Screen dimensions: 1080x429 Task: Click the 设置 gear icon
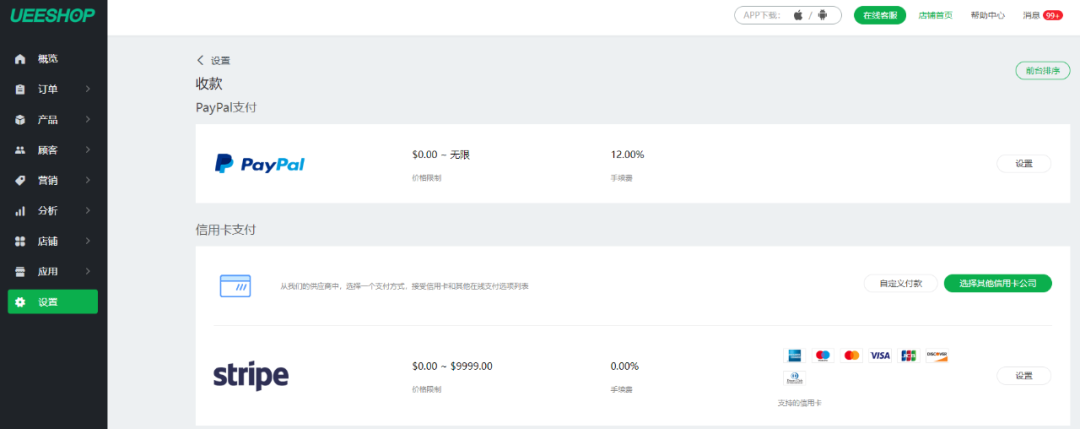click(x=20, y=302)
